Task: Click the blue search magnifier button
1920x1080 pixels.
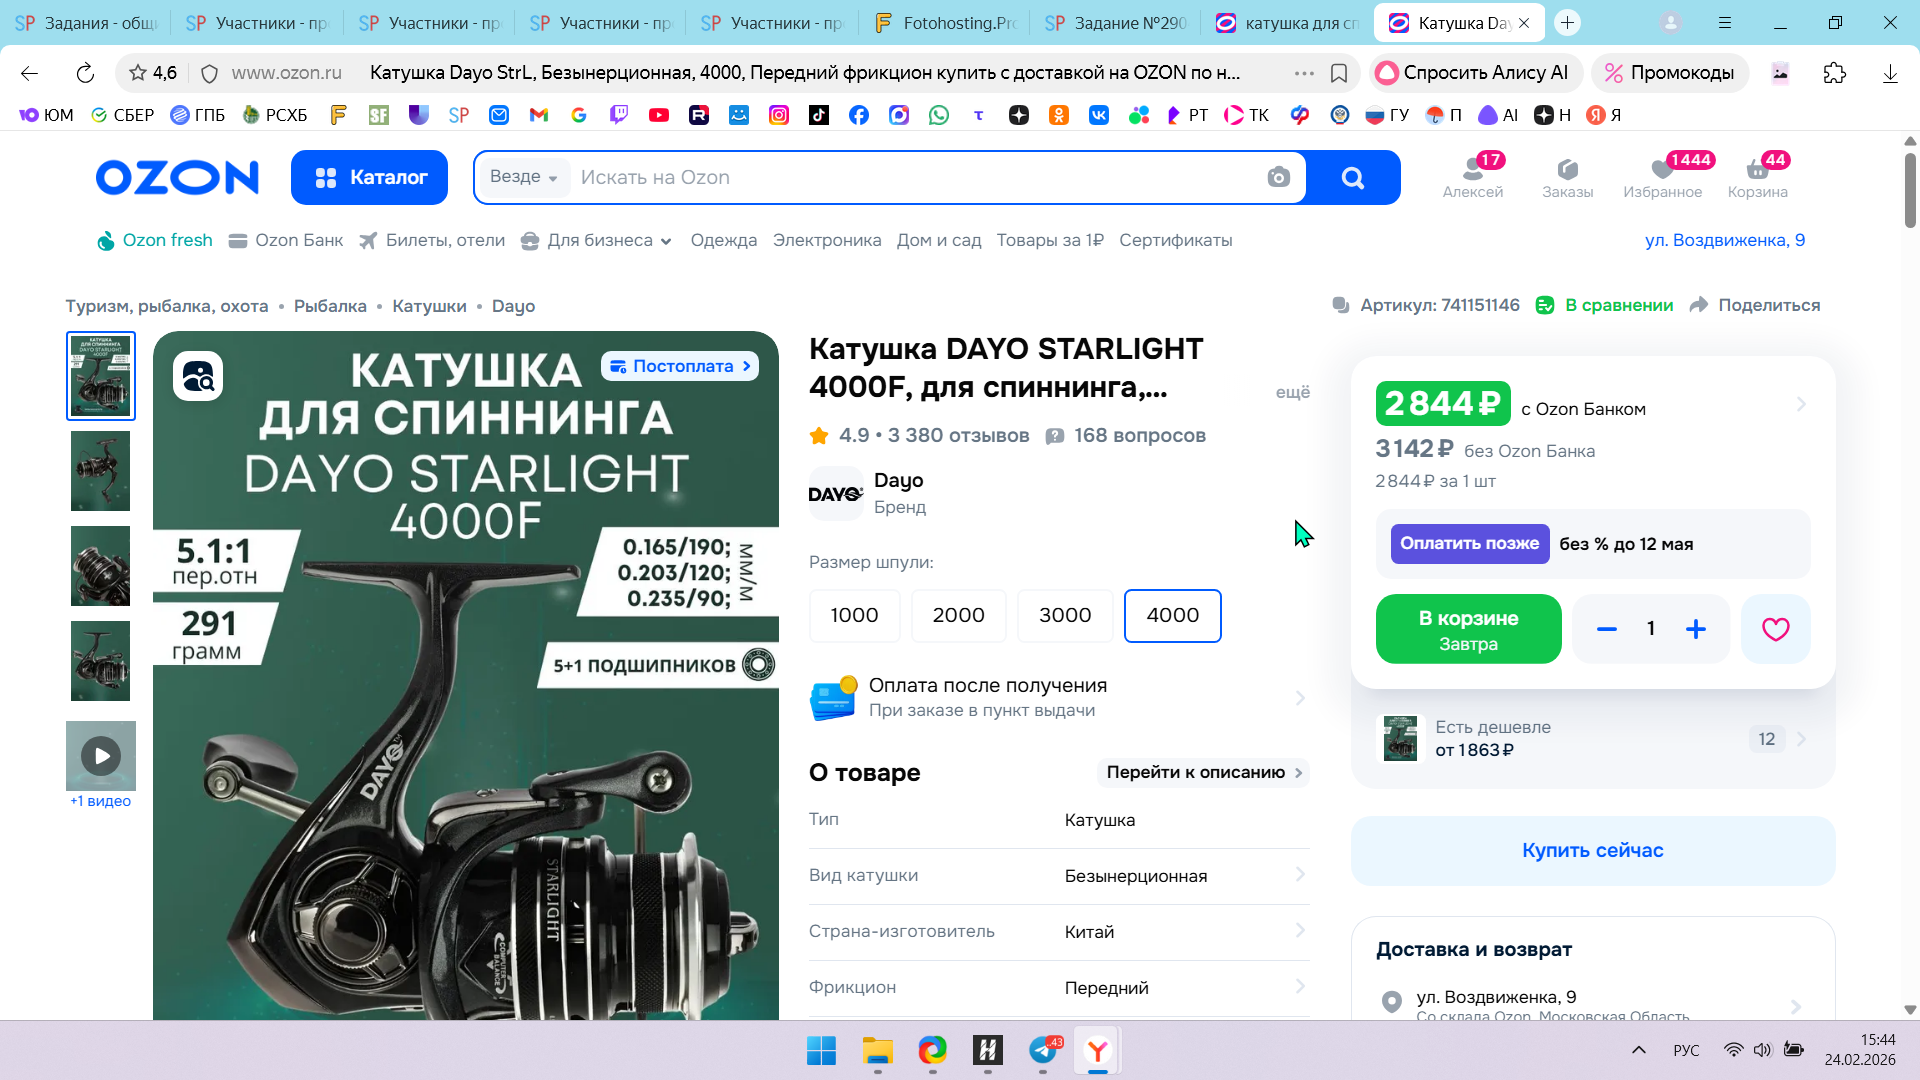Action: click(x=1352, y=178)
